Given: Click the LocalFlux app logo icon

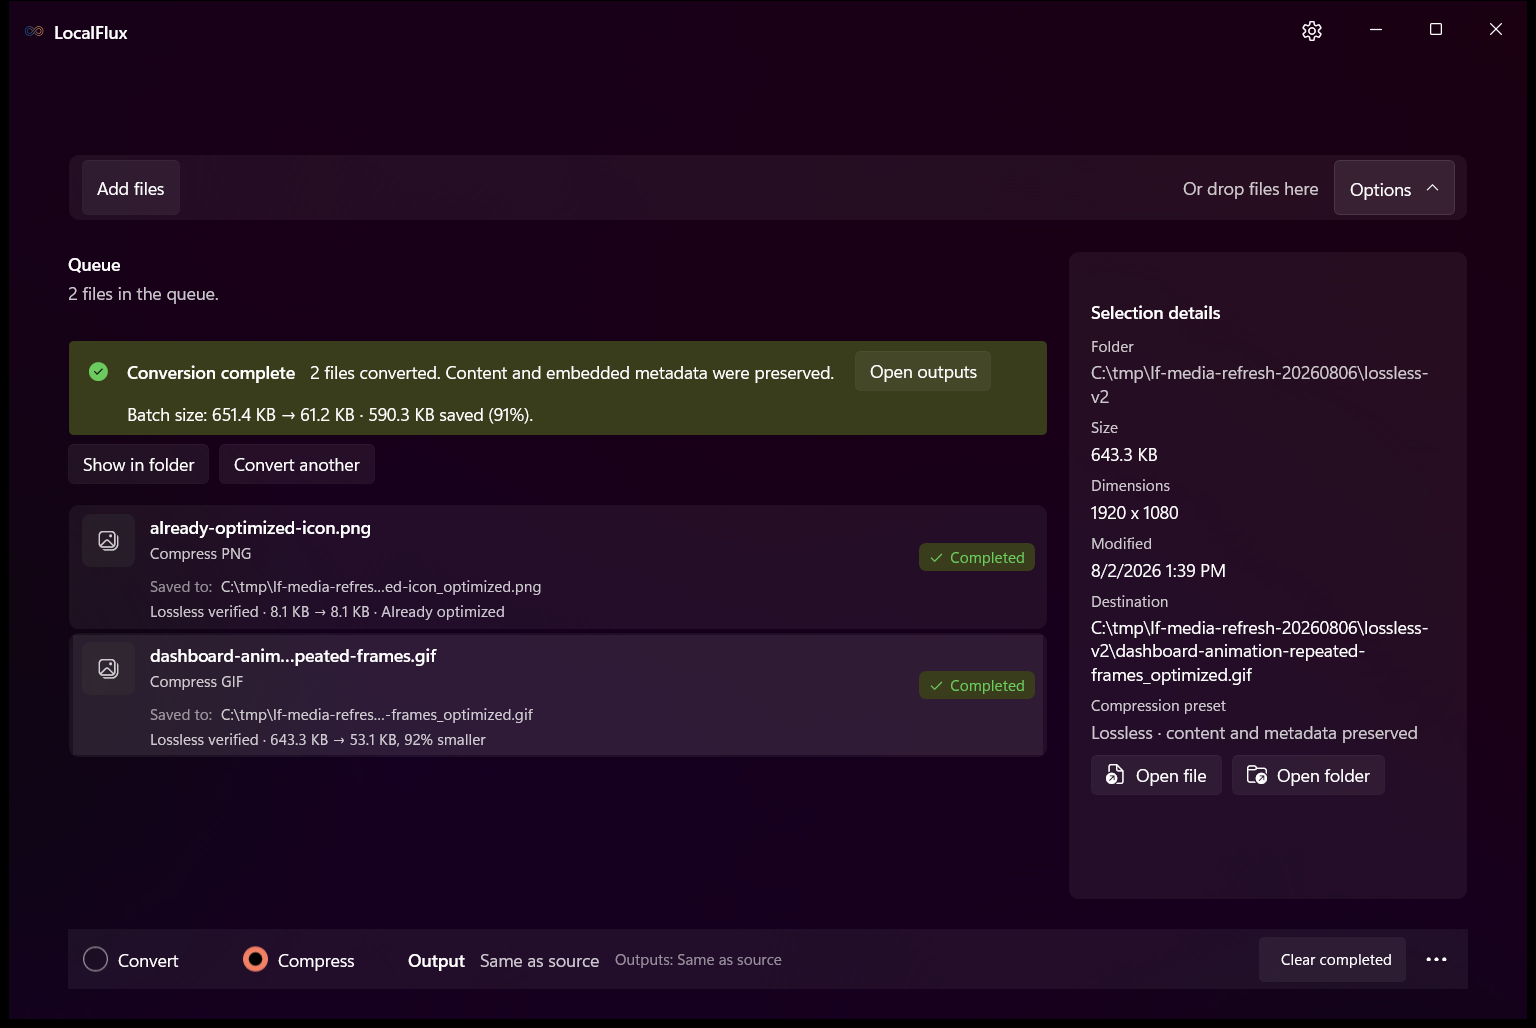Looking at the screenshot, I should pos(34,32).
